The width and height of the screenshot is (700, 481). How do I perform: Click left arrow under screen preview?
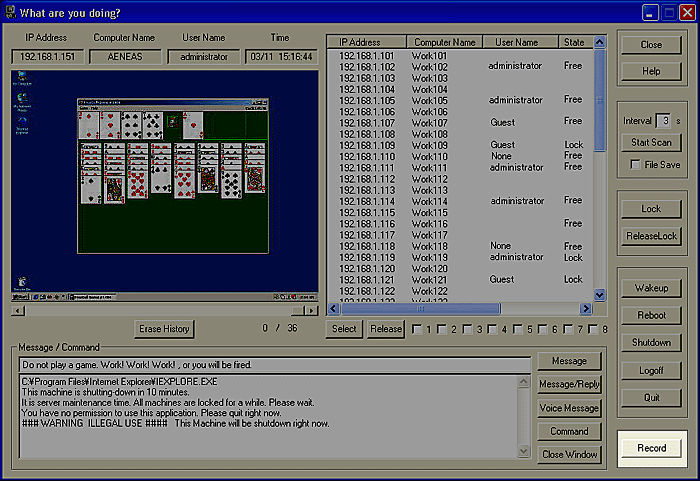point(18,310)
